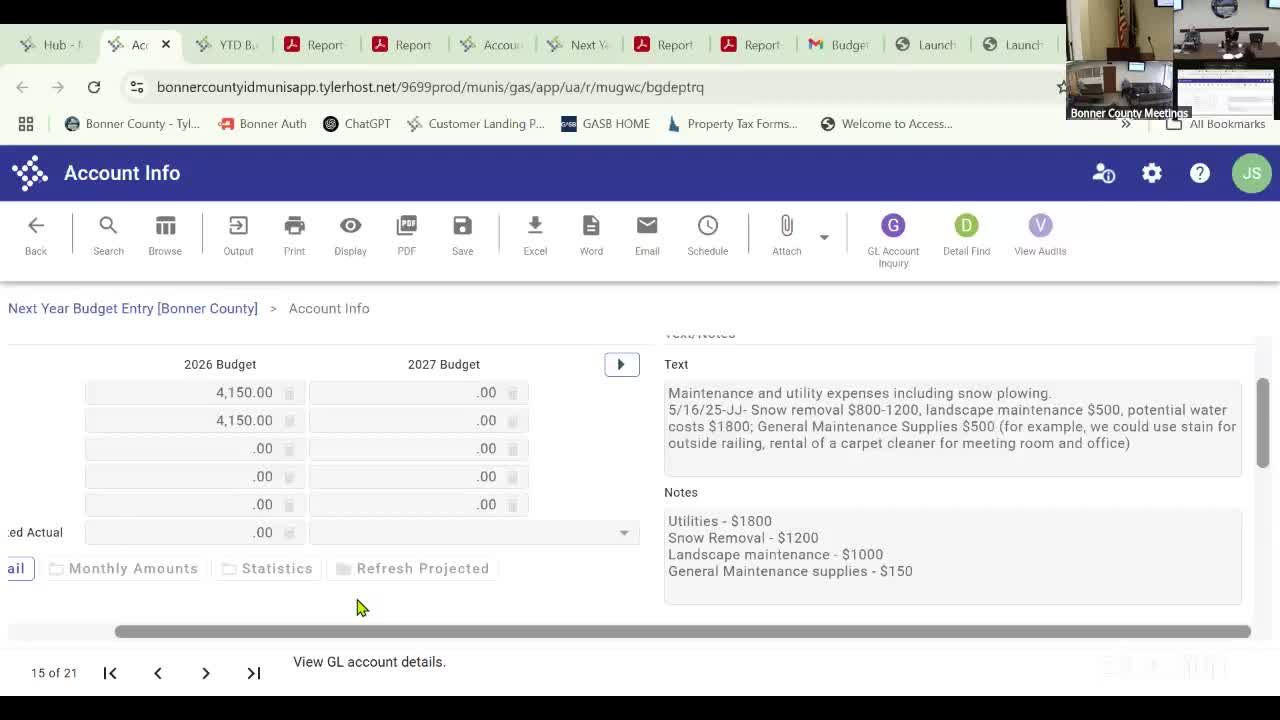Switch to the Next Ye browser tab
1280x720 pixels.
pos(578,45)
